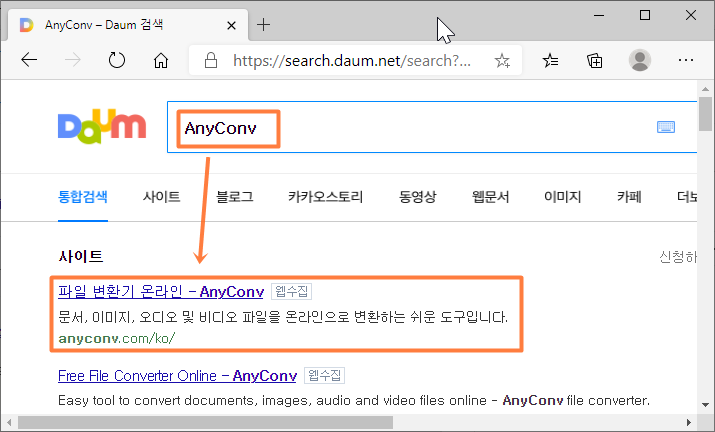715x432 pixels.
Task: Open the browser Settings and more menu
Action: [686, 60]
